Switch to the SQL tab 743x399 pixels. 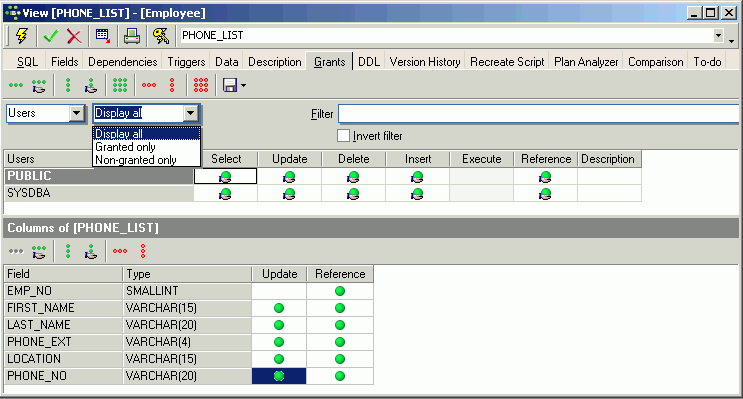click(27, 62)
